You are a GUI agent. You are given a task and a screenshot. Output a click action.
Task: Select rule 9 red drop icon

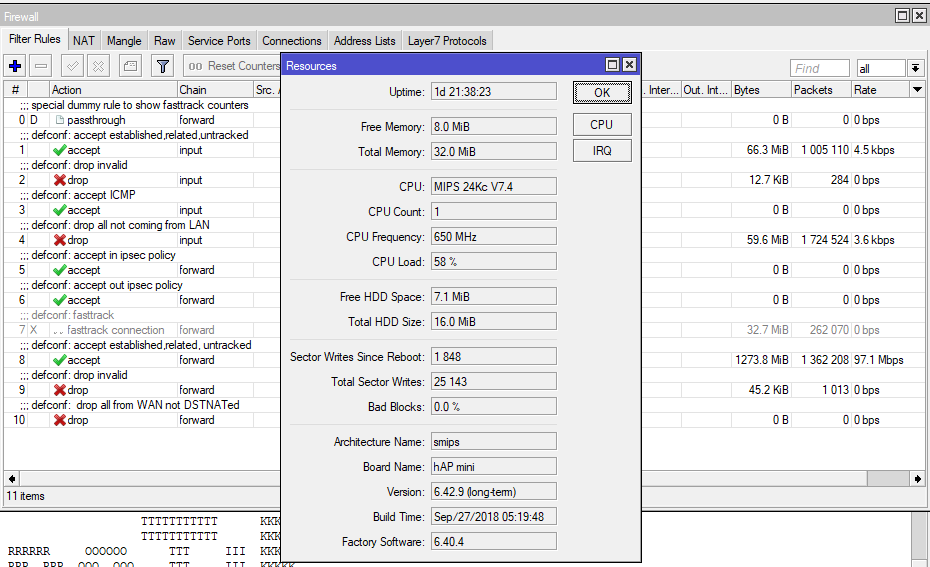click(x=59, y=390)
